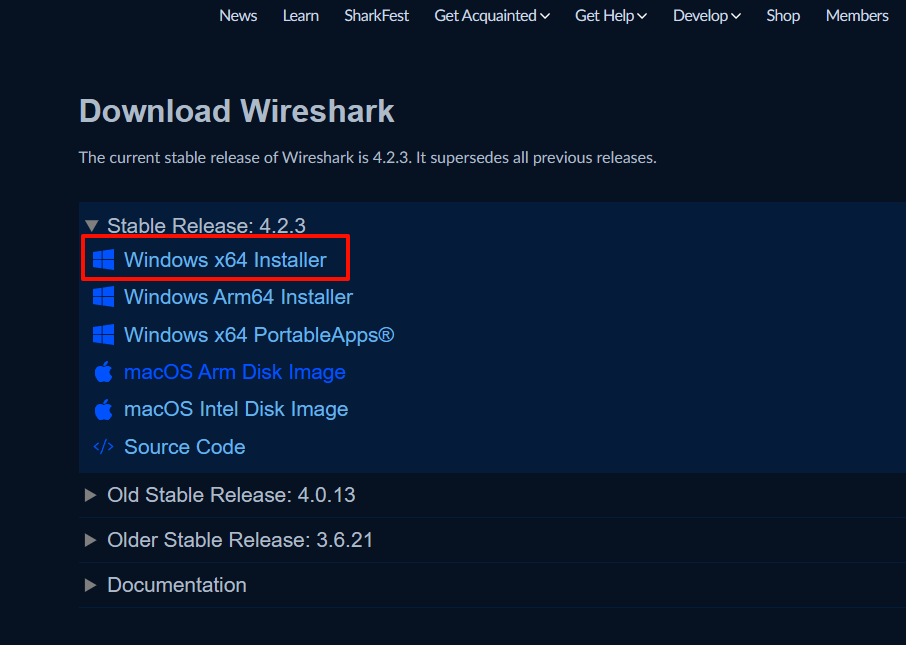Open the Learn menu item
Image resolution: width=906 pixels, height=645 pixels.
point(301,16)
